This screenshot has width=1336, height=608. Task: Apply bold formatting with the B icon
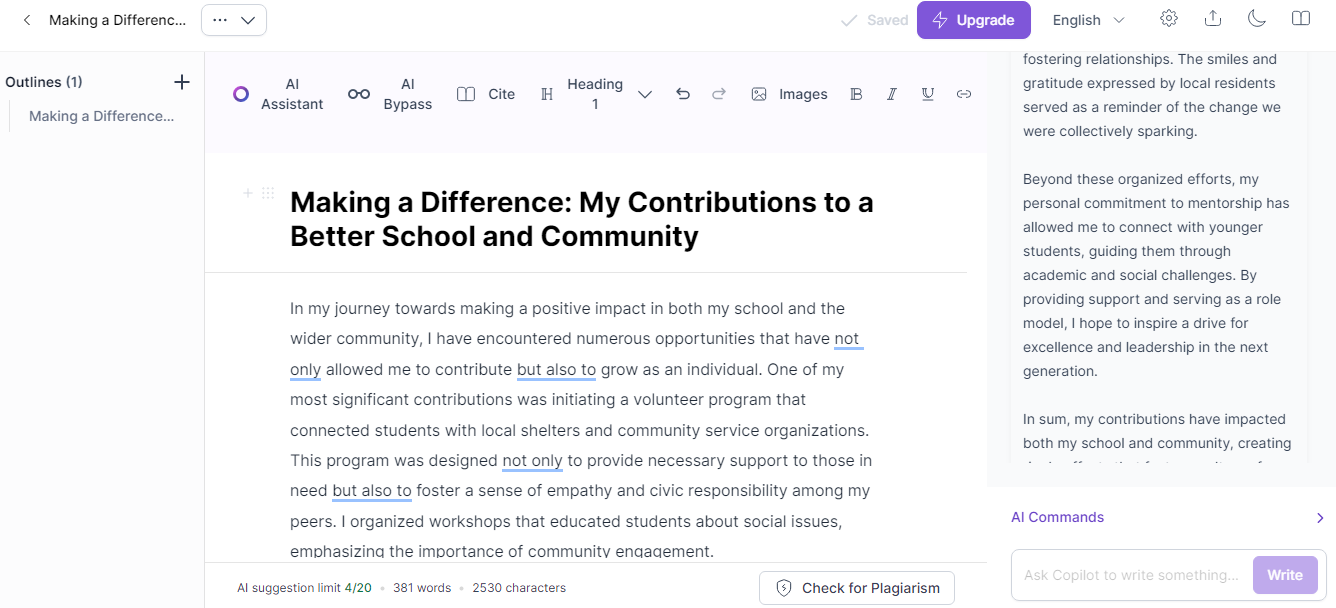pos(856,94)
